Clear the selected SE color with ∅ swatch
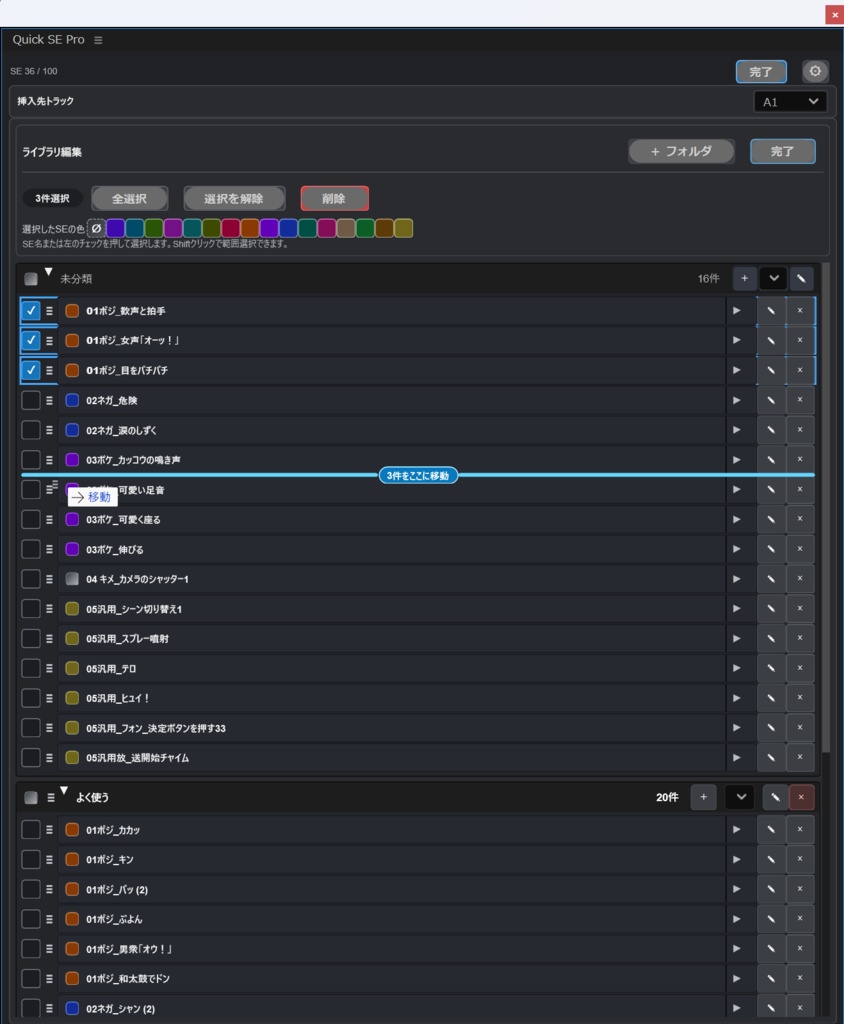 96,229
